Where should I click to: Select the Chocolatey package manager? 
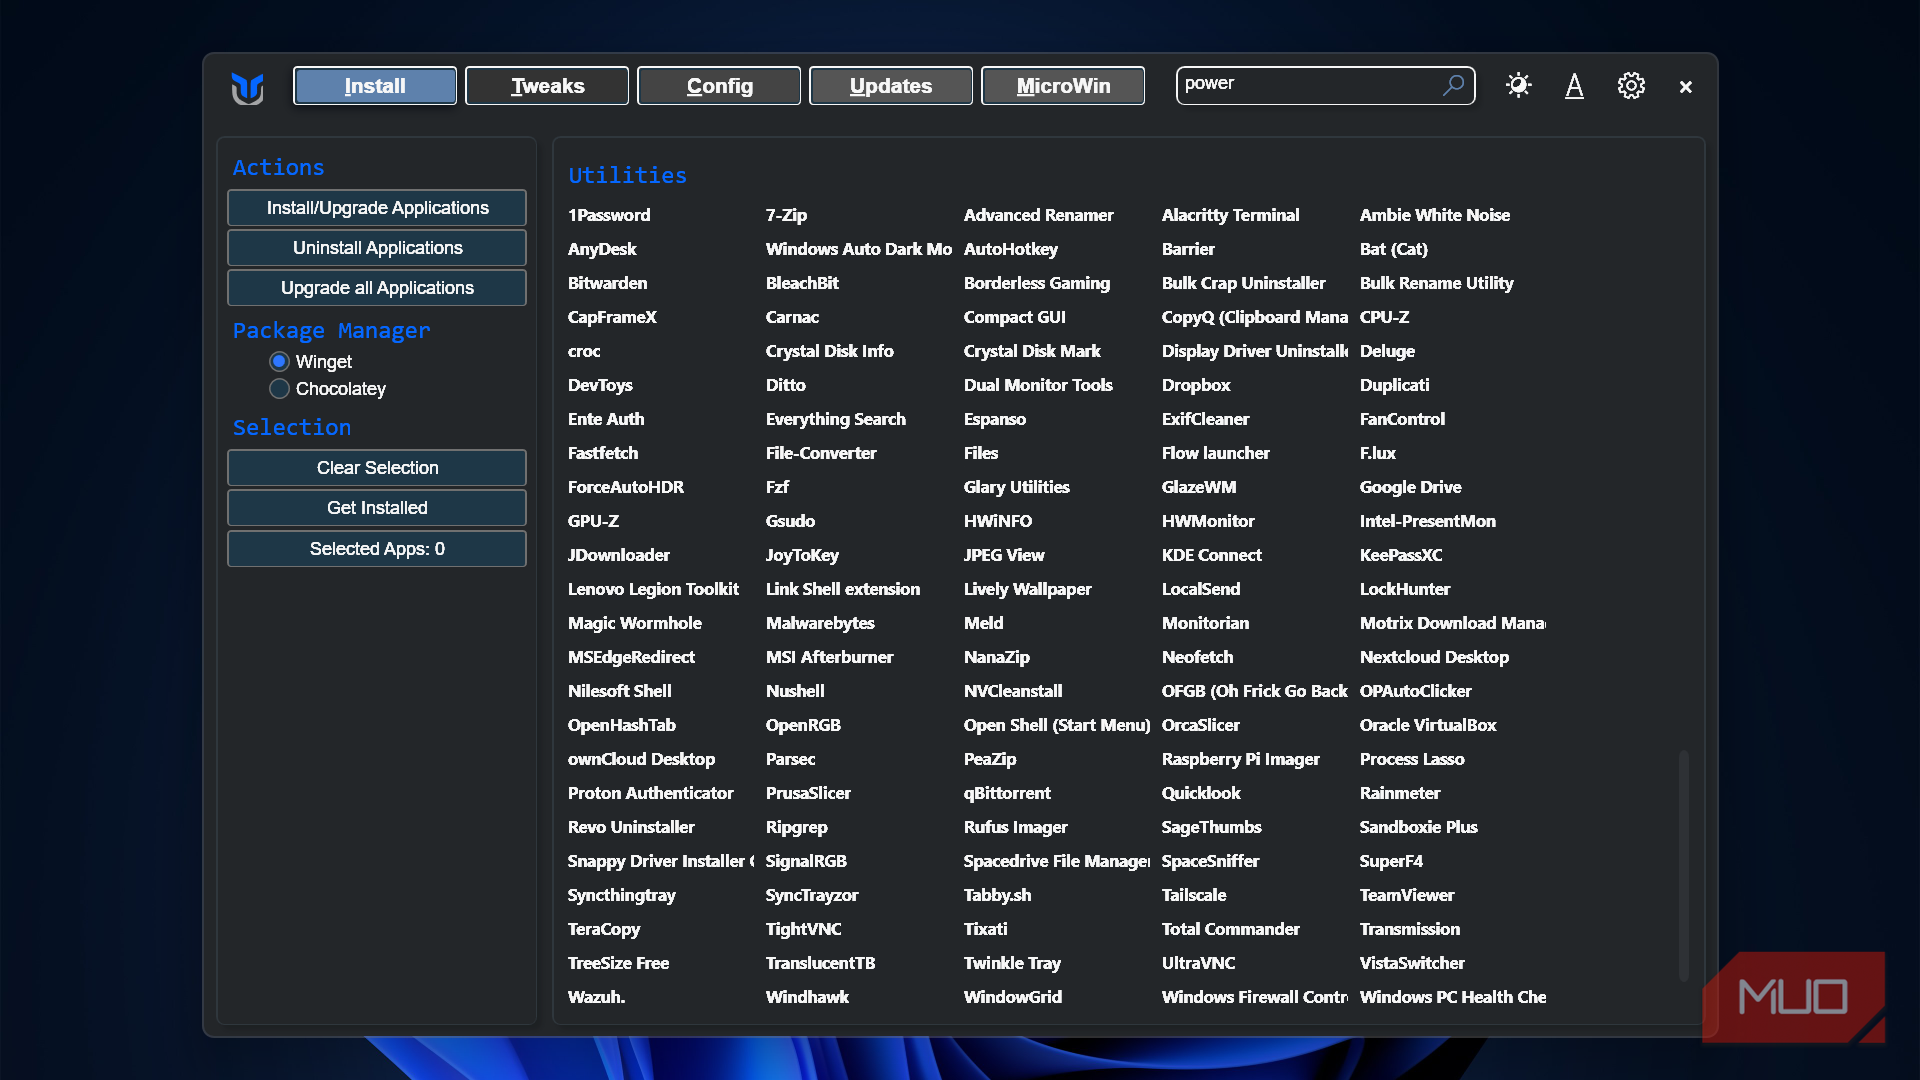point(280,388)
